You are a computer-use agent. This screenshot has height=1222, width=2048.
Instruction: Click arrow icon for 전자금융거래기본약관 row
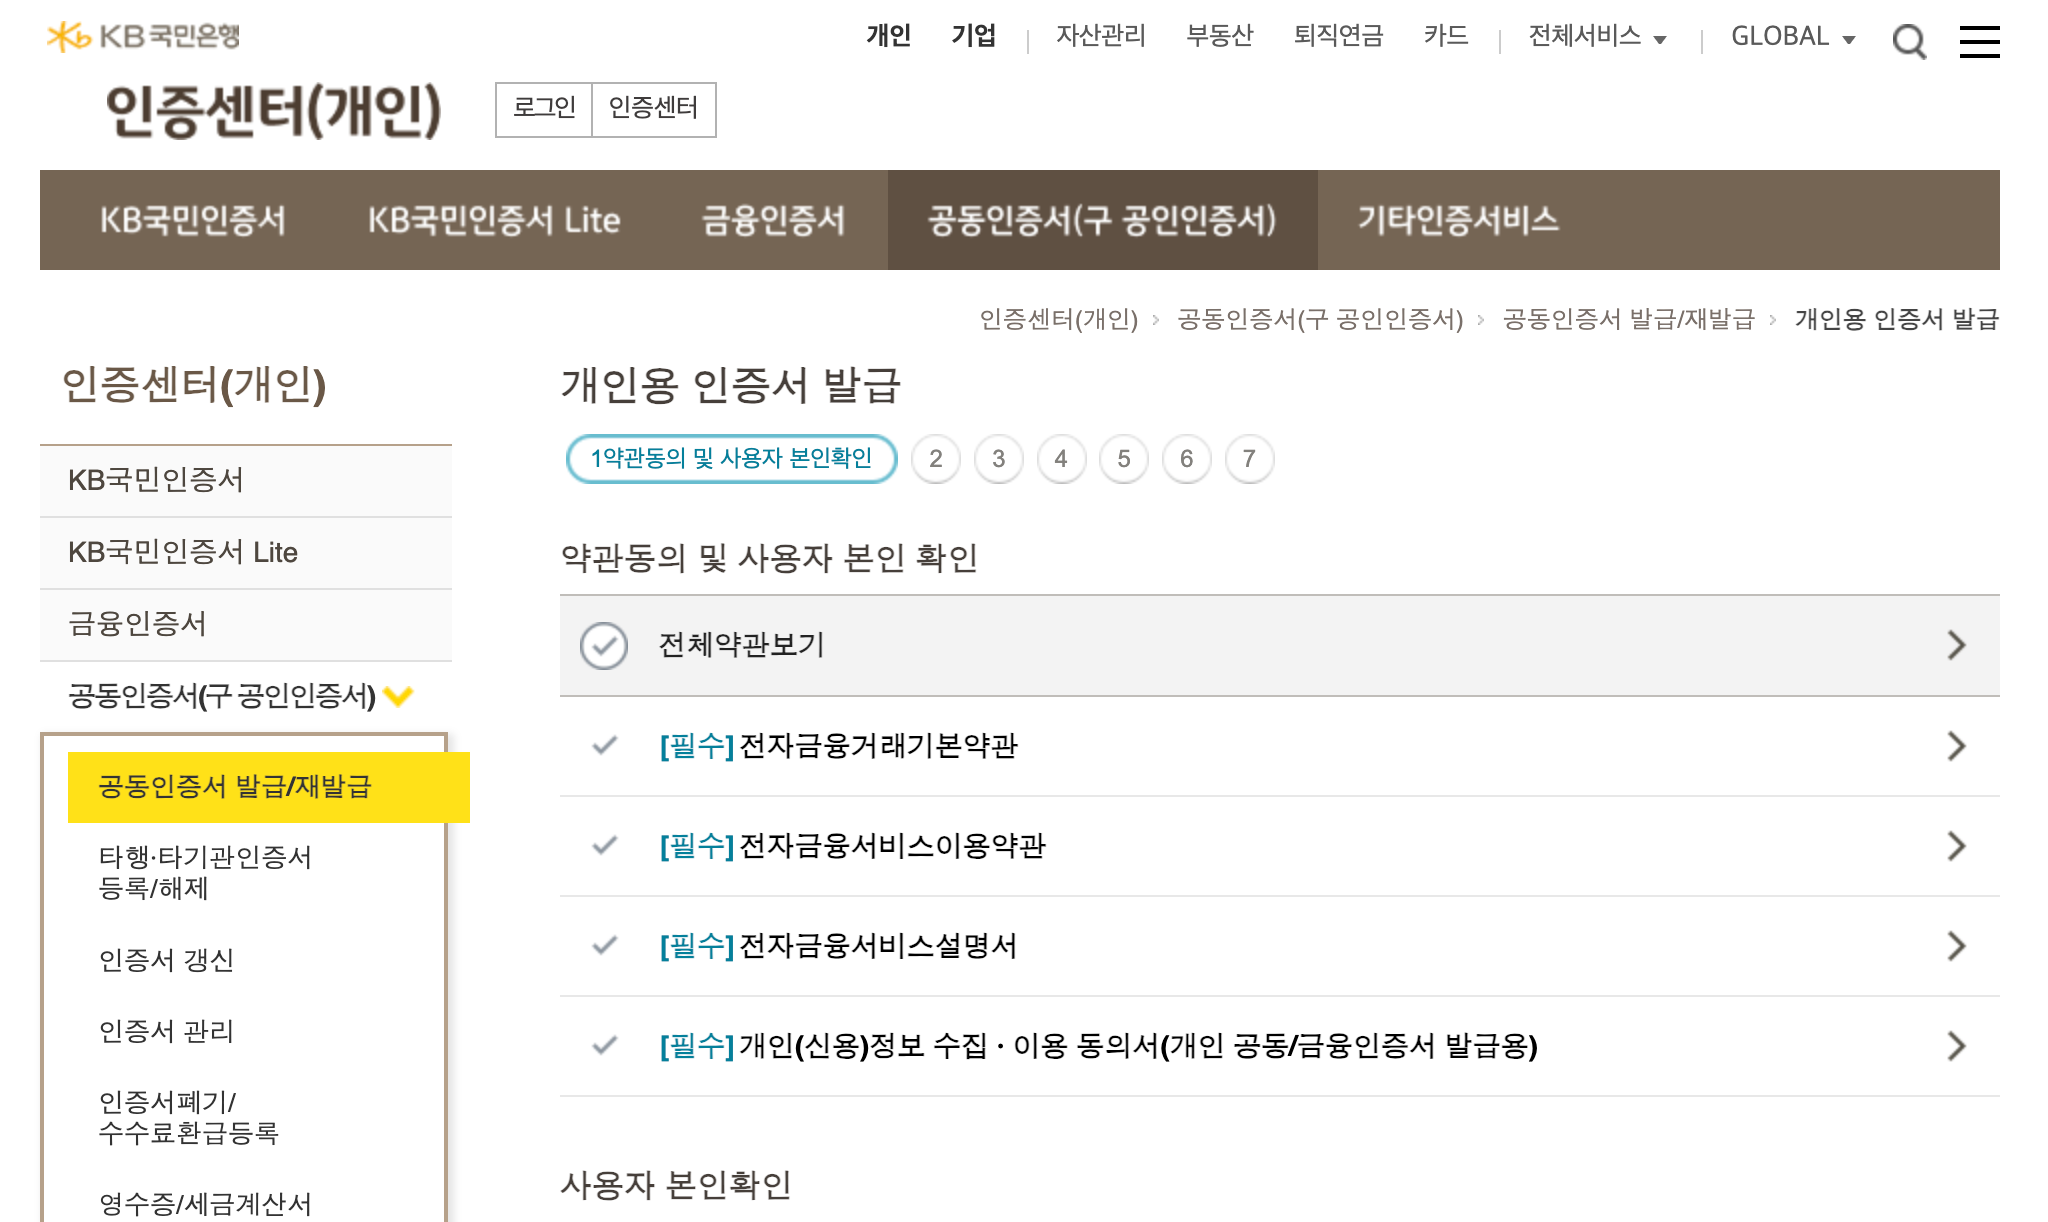coord(1957,746)
